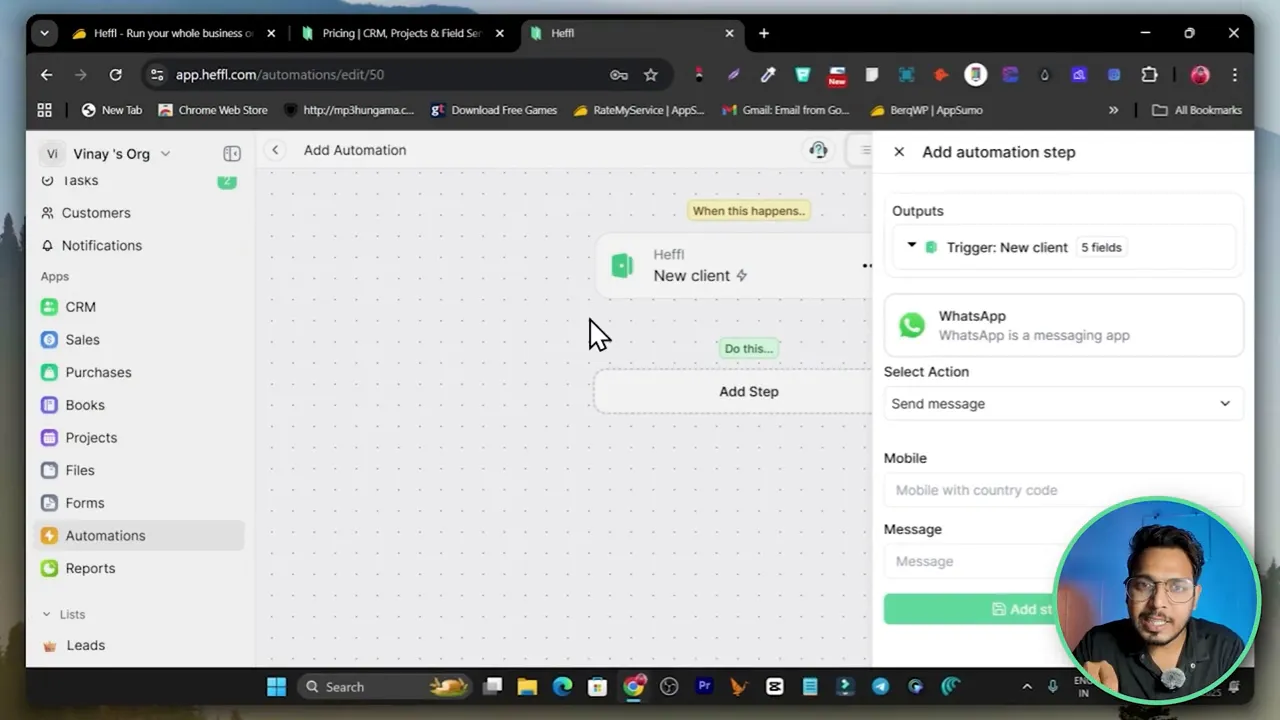The image size is (1280, 720).
Task: Open Notifications in the sidebar
Action: 101,245
